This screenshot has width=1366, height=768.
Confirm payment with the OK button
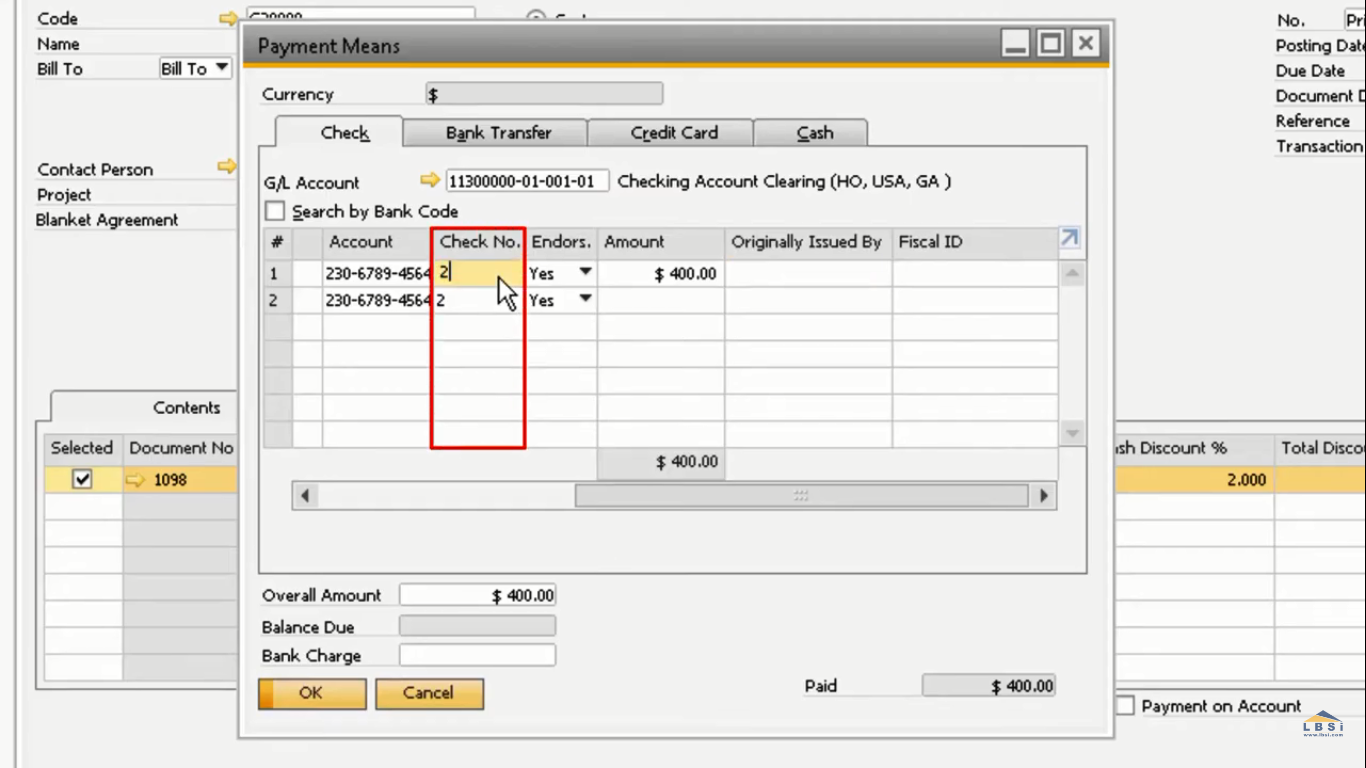311,692
